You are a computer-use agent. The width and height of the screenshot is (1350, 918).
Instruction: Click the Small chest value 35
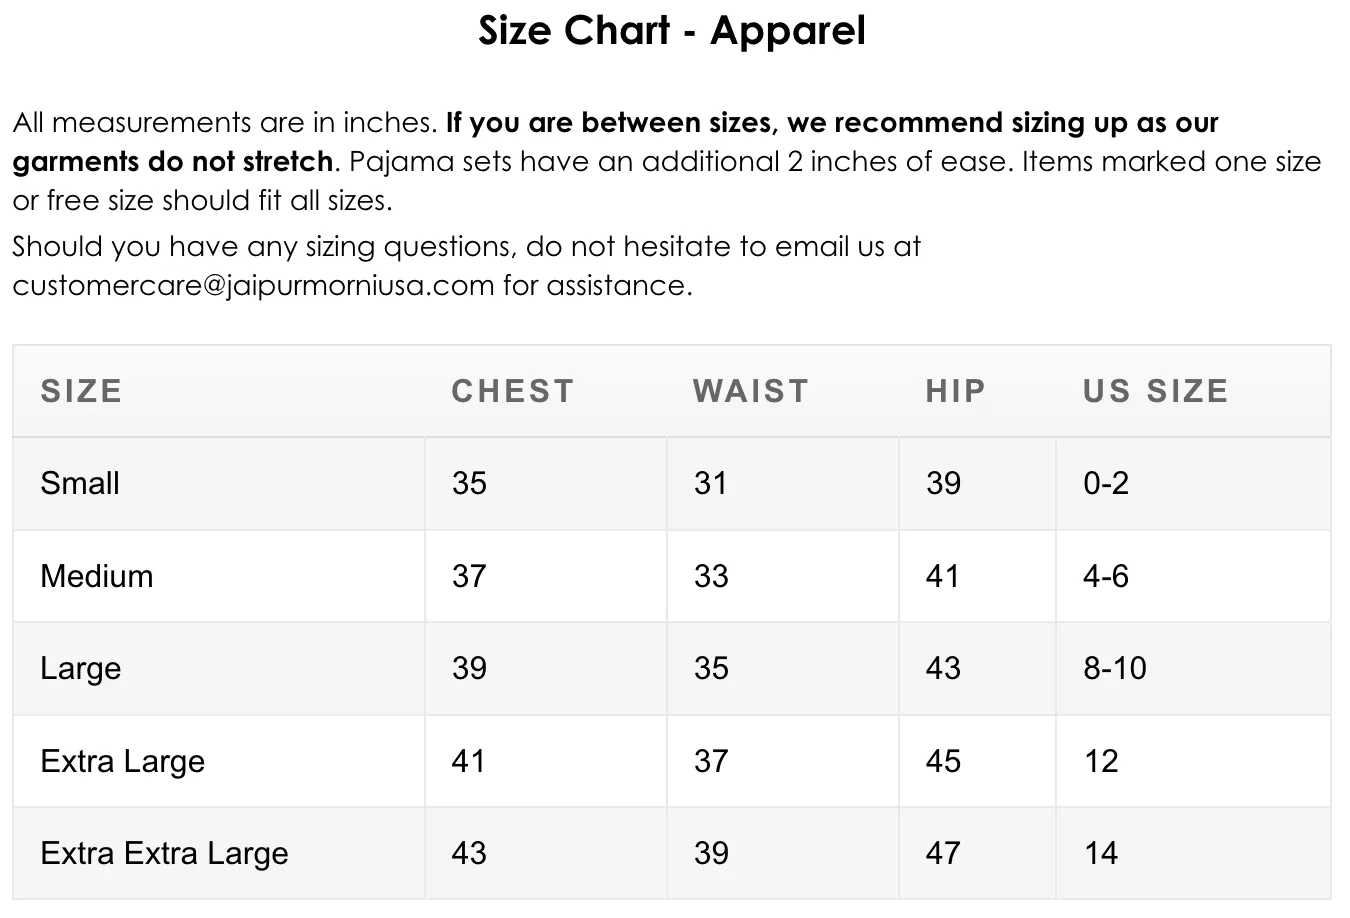(x=469, y=484)
